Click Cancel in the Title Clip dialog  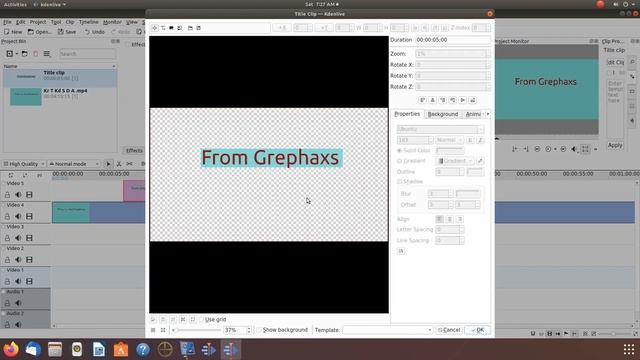pyautogui.click(x=449, y=330)
